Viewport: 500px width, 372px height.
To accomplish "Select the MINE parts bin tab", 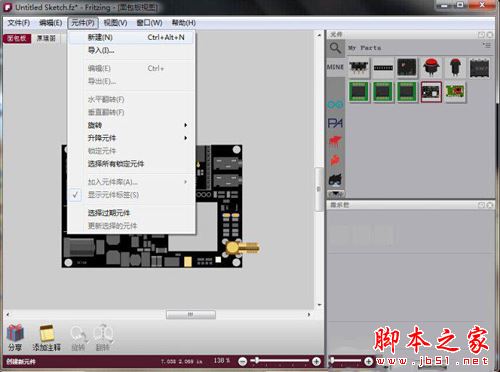I will [335, 67].
